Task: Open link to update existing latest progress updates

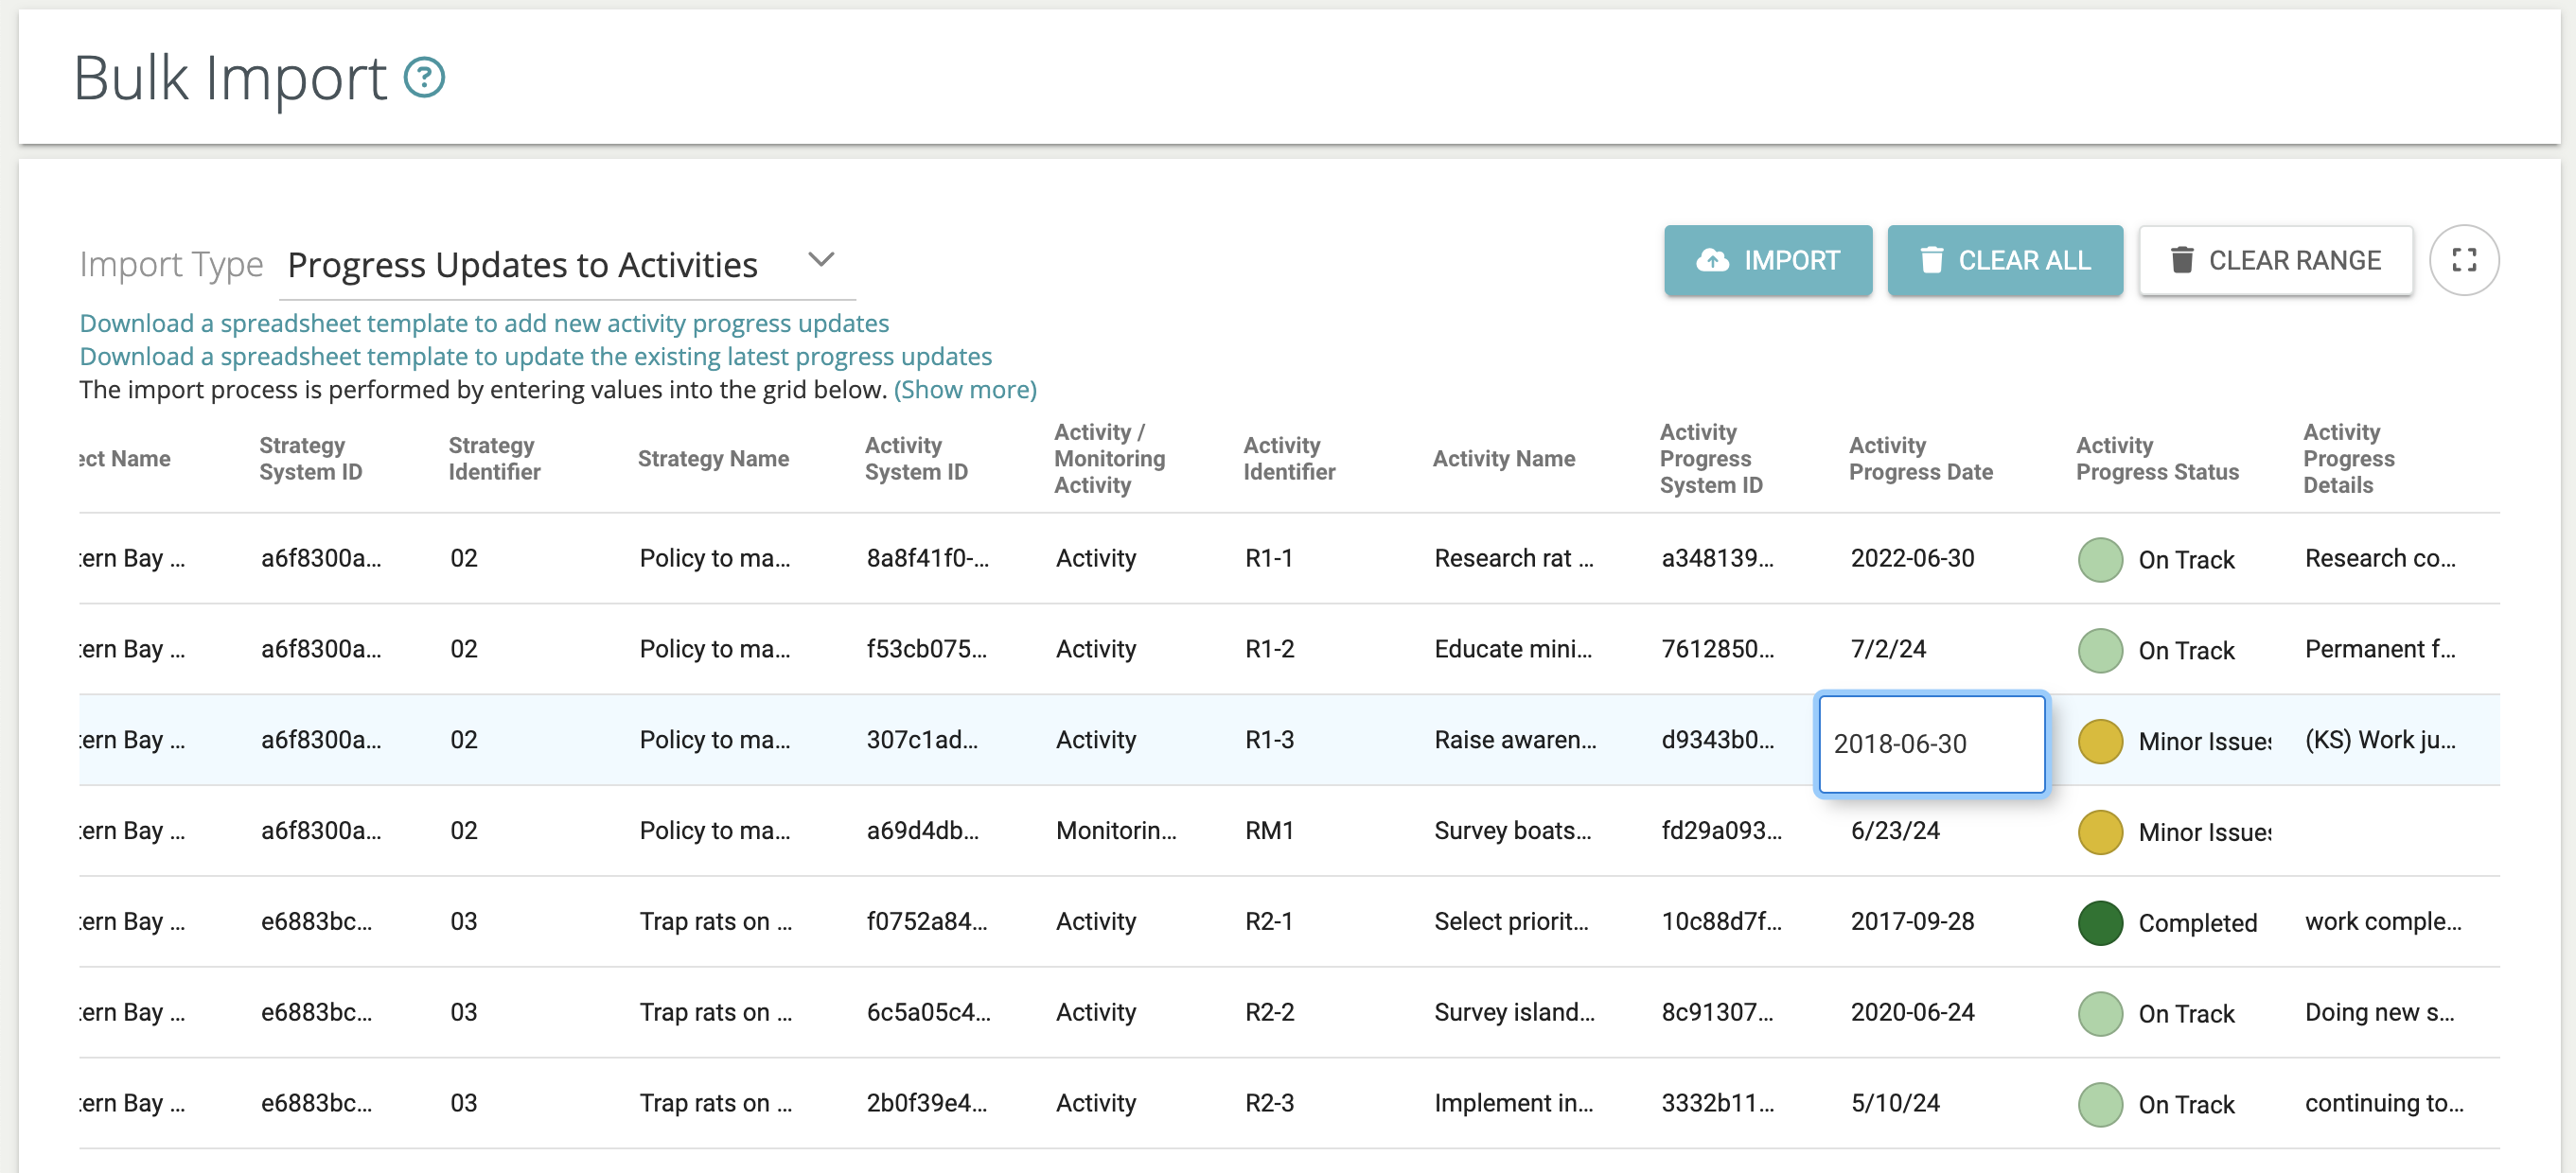Action: 535,356
